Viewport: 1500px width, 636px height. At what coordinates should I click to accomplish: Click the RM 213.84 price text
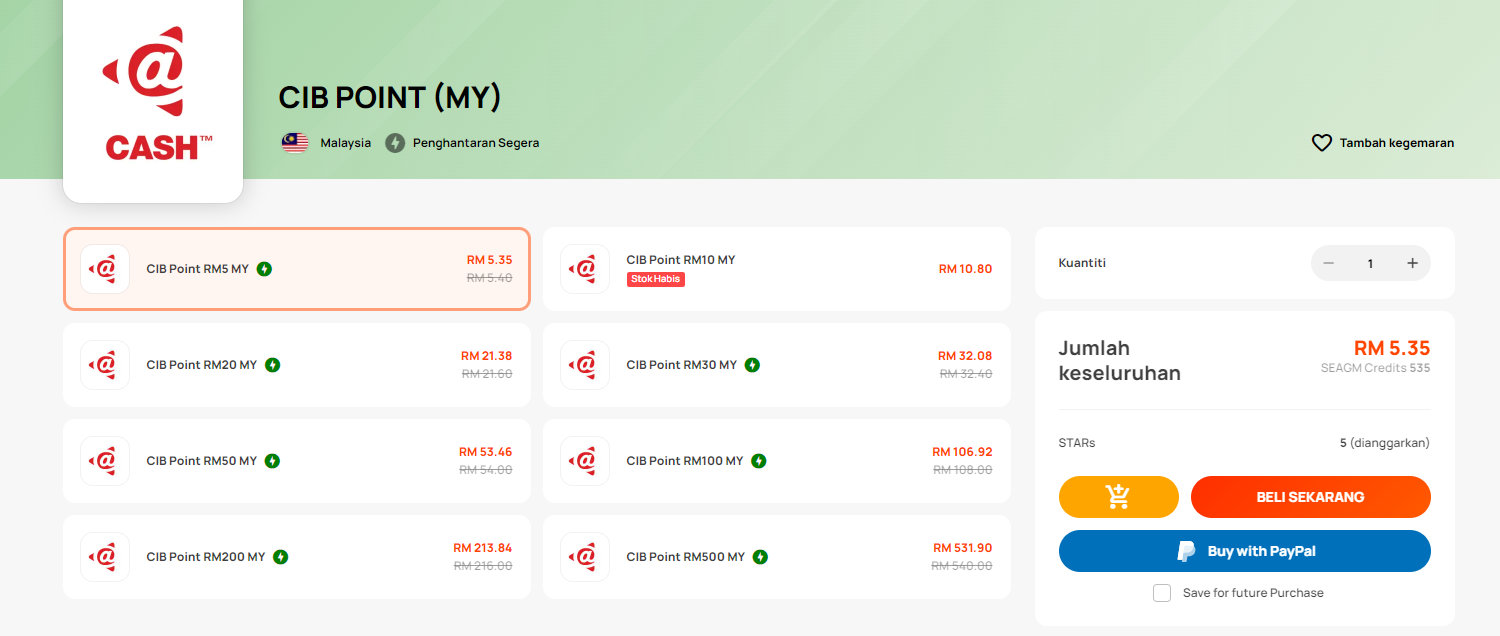point(483,548)
